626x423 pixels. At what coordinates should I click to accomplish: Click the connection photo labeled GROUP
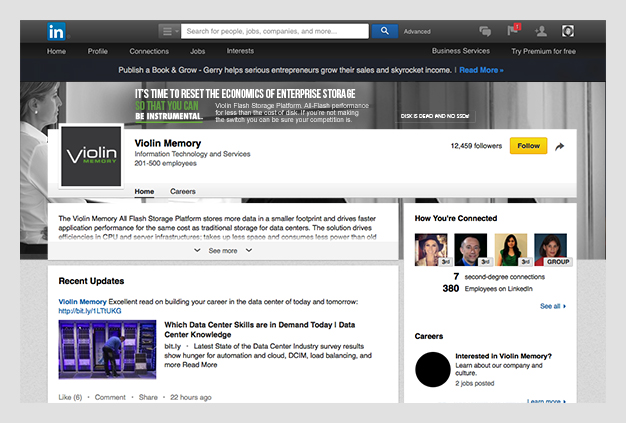point(551,250)
